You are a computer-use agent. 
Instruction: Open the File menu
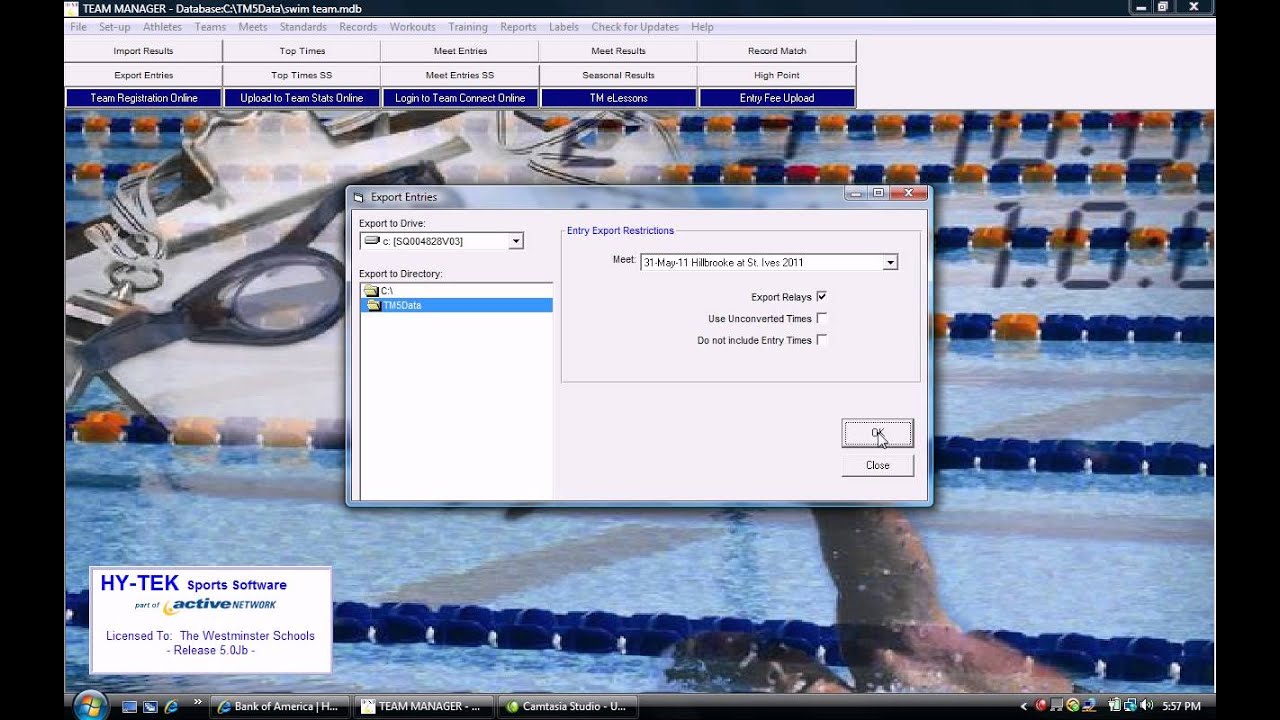click(78, 27)
